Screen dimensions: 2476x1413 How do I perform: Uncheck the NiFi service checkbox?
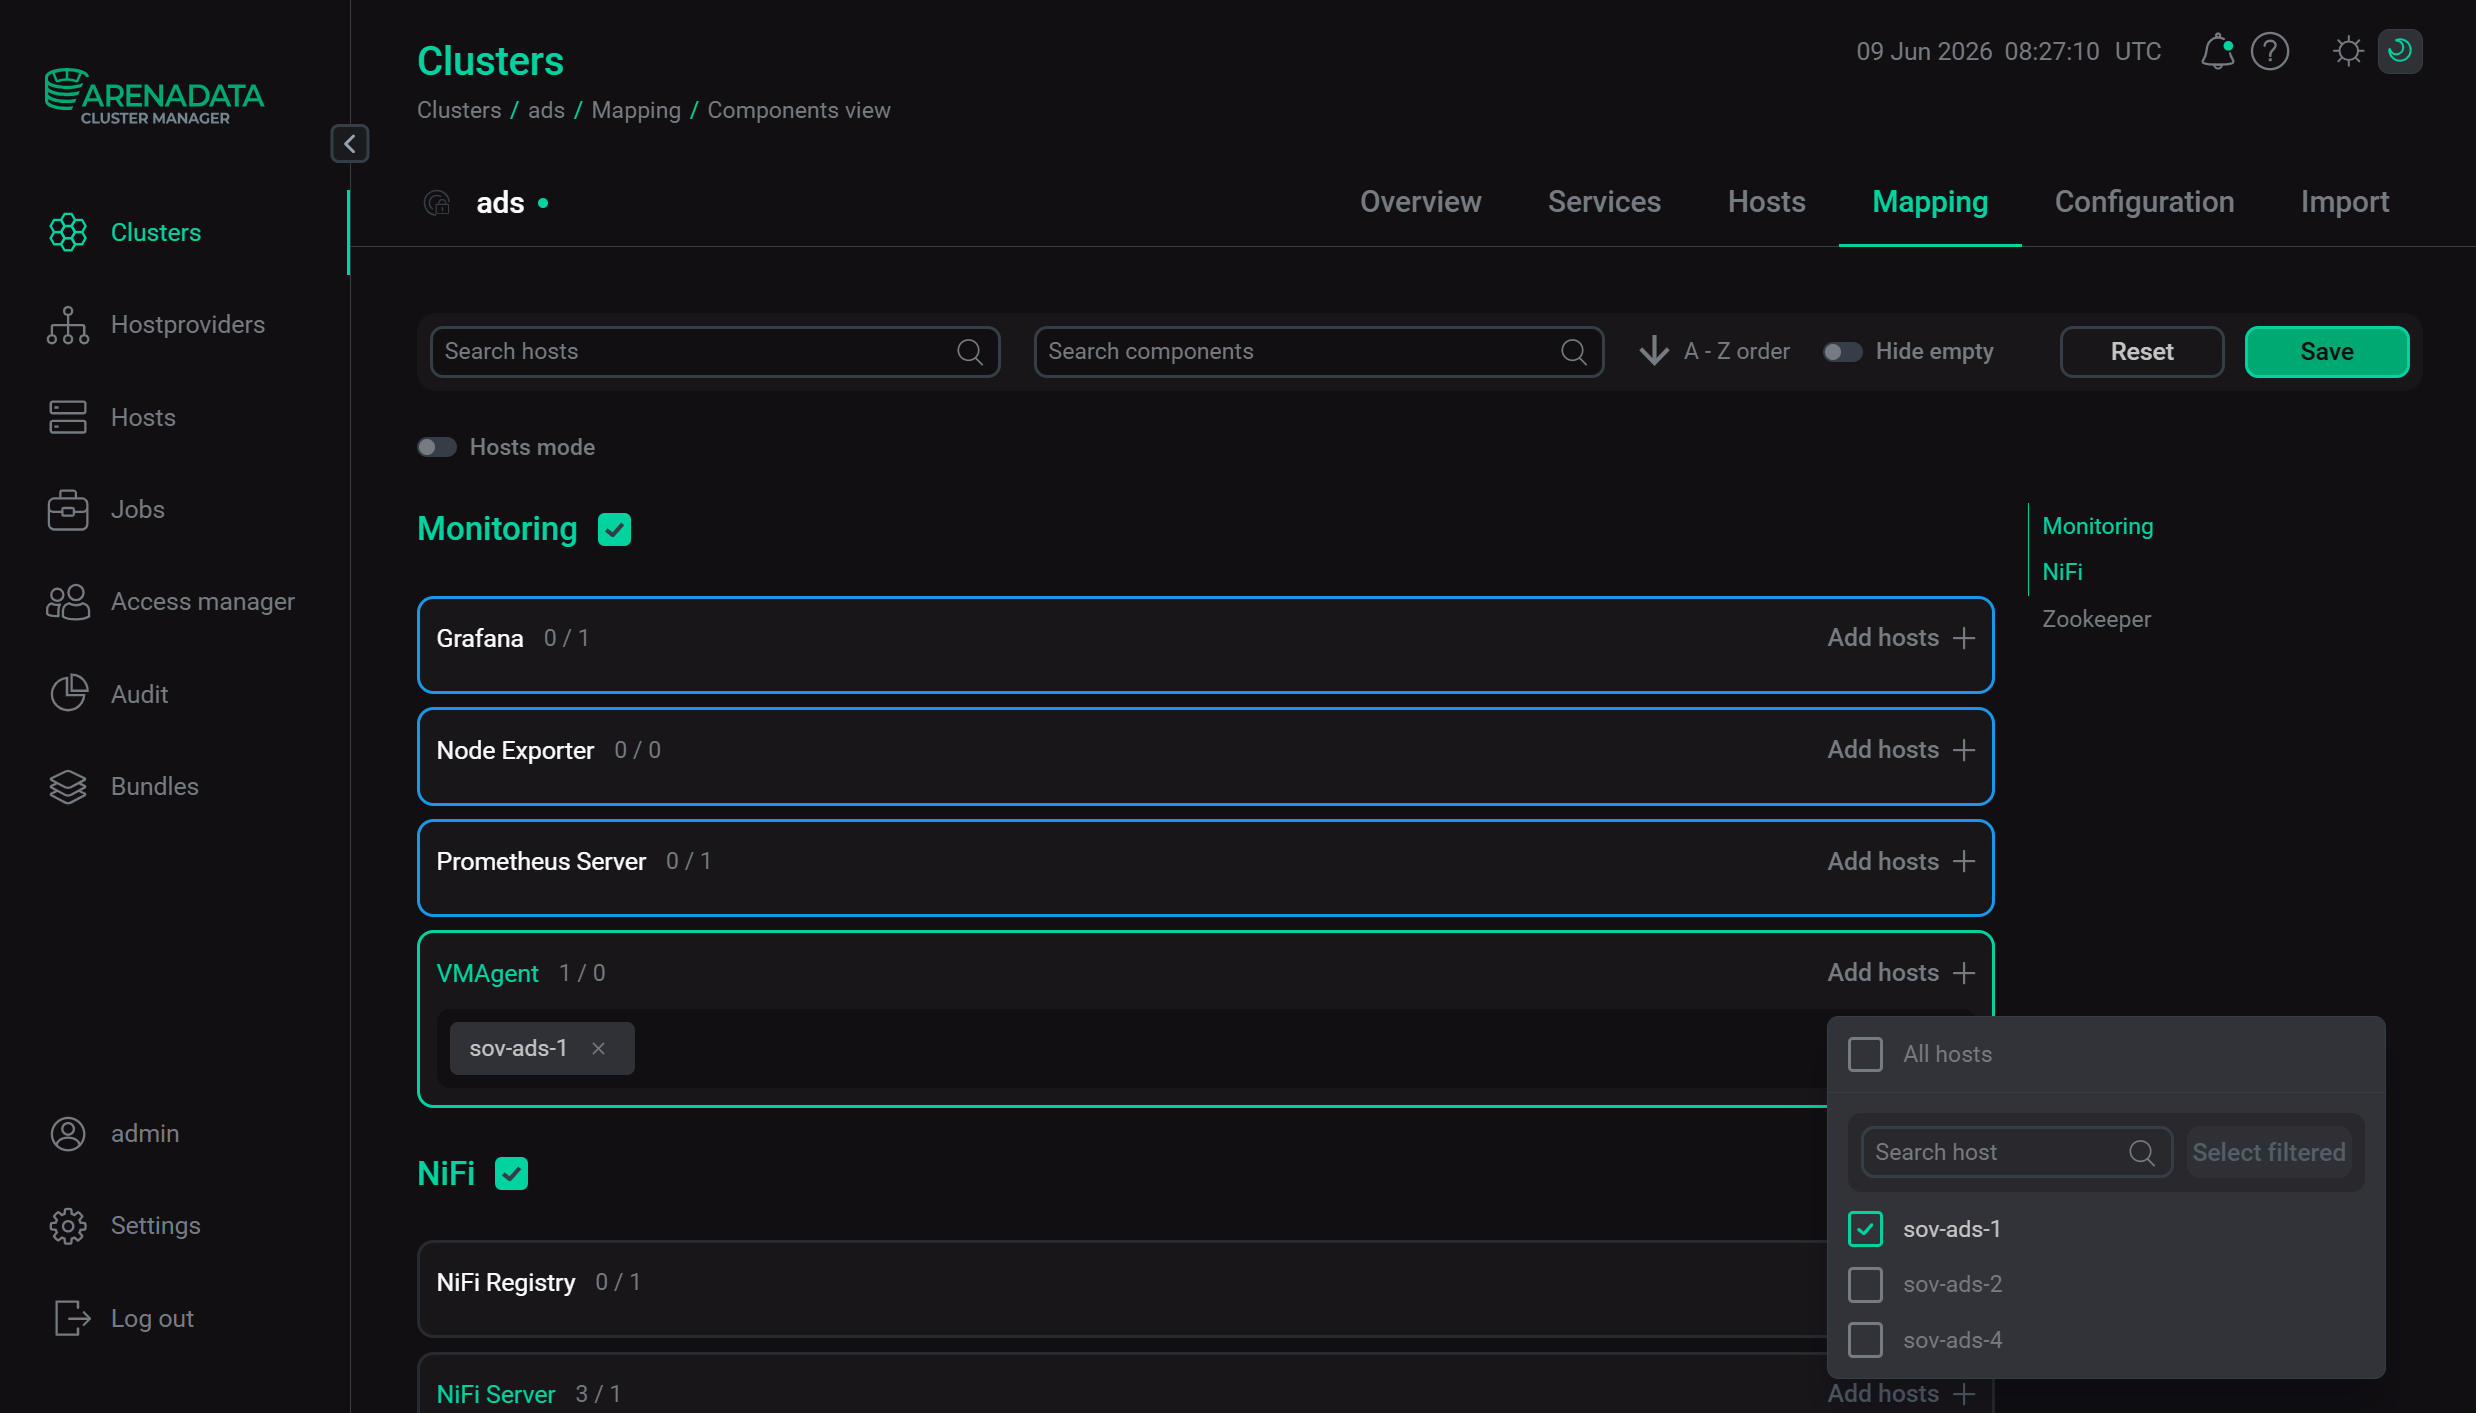tap(511, 1174)
